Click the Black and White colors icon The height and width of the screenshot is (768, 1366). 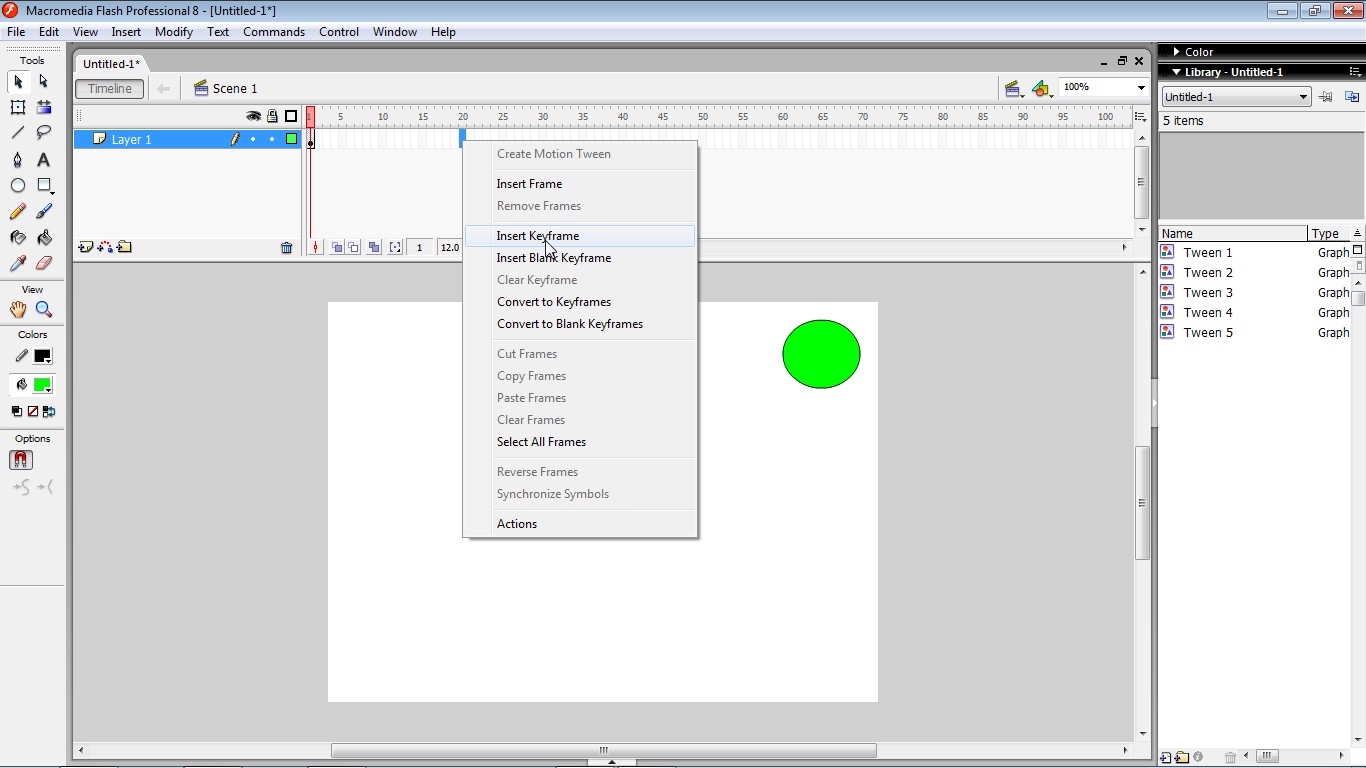tap(17, 411)
